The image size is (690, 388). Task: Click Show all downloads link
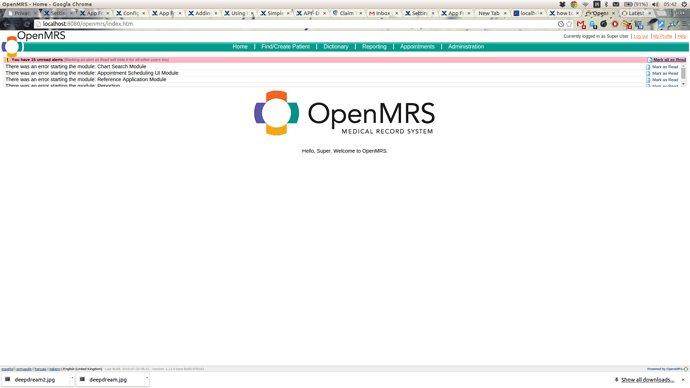click(x=647, y=380)
